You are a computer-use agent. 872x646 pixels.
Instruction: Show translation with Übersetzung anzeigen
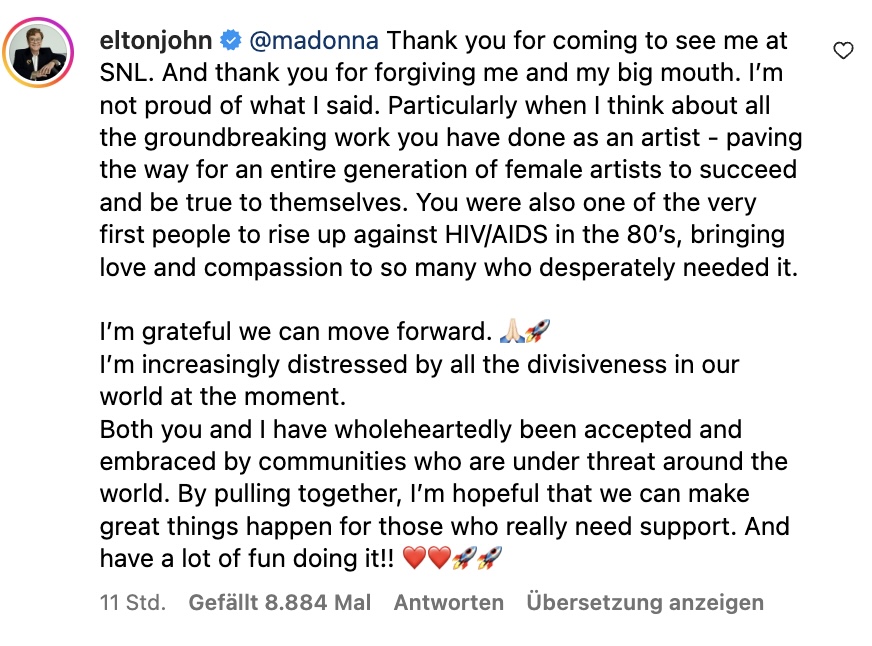tap(645, 603)
